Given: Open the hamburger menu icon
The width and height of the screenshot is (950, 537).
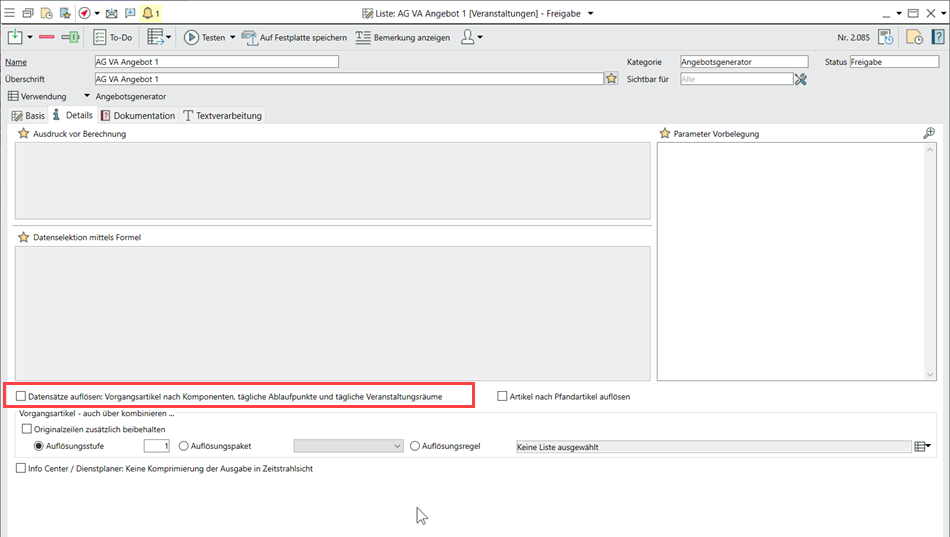Looking at the screenshot, I should (9, 13).
